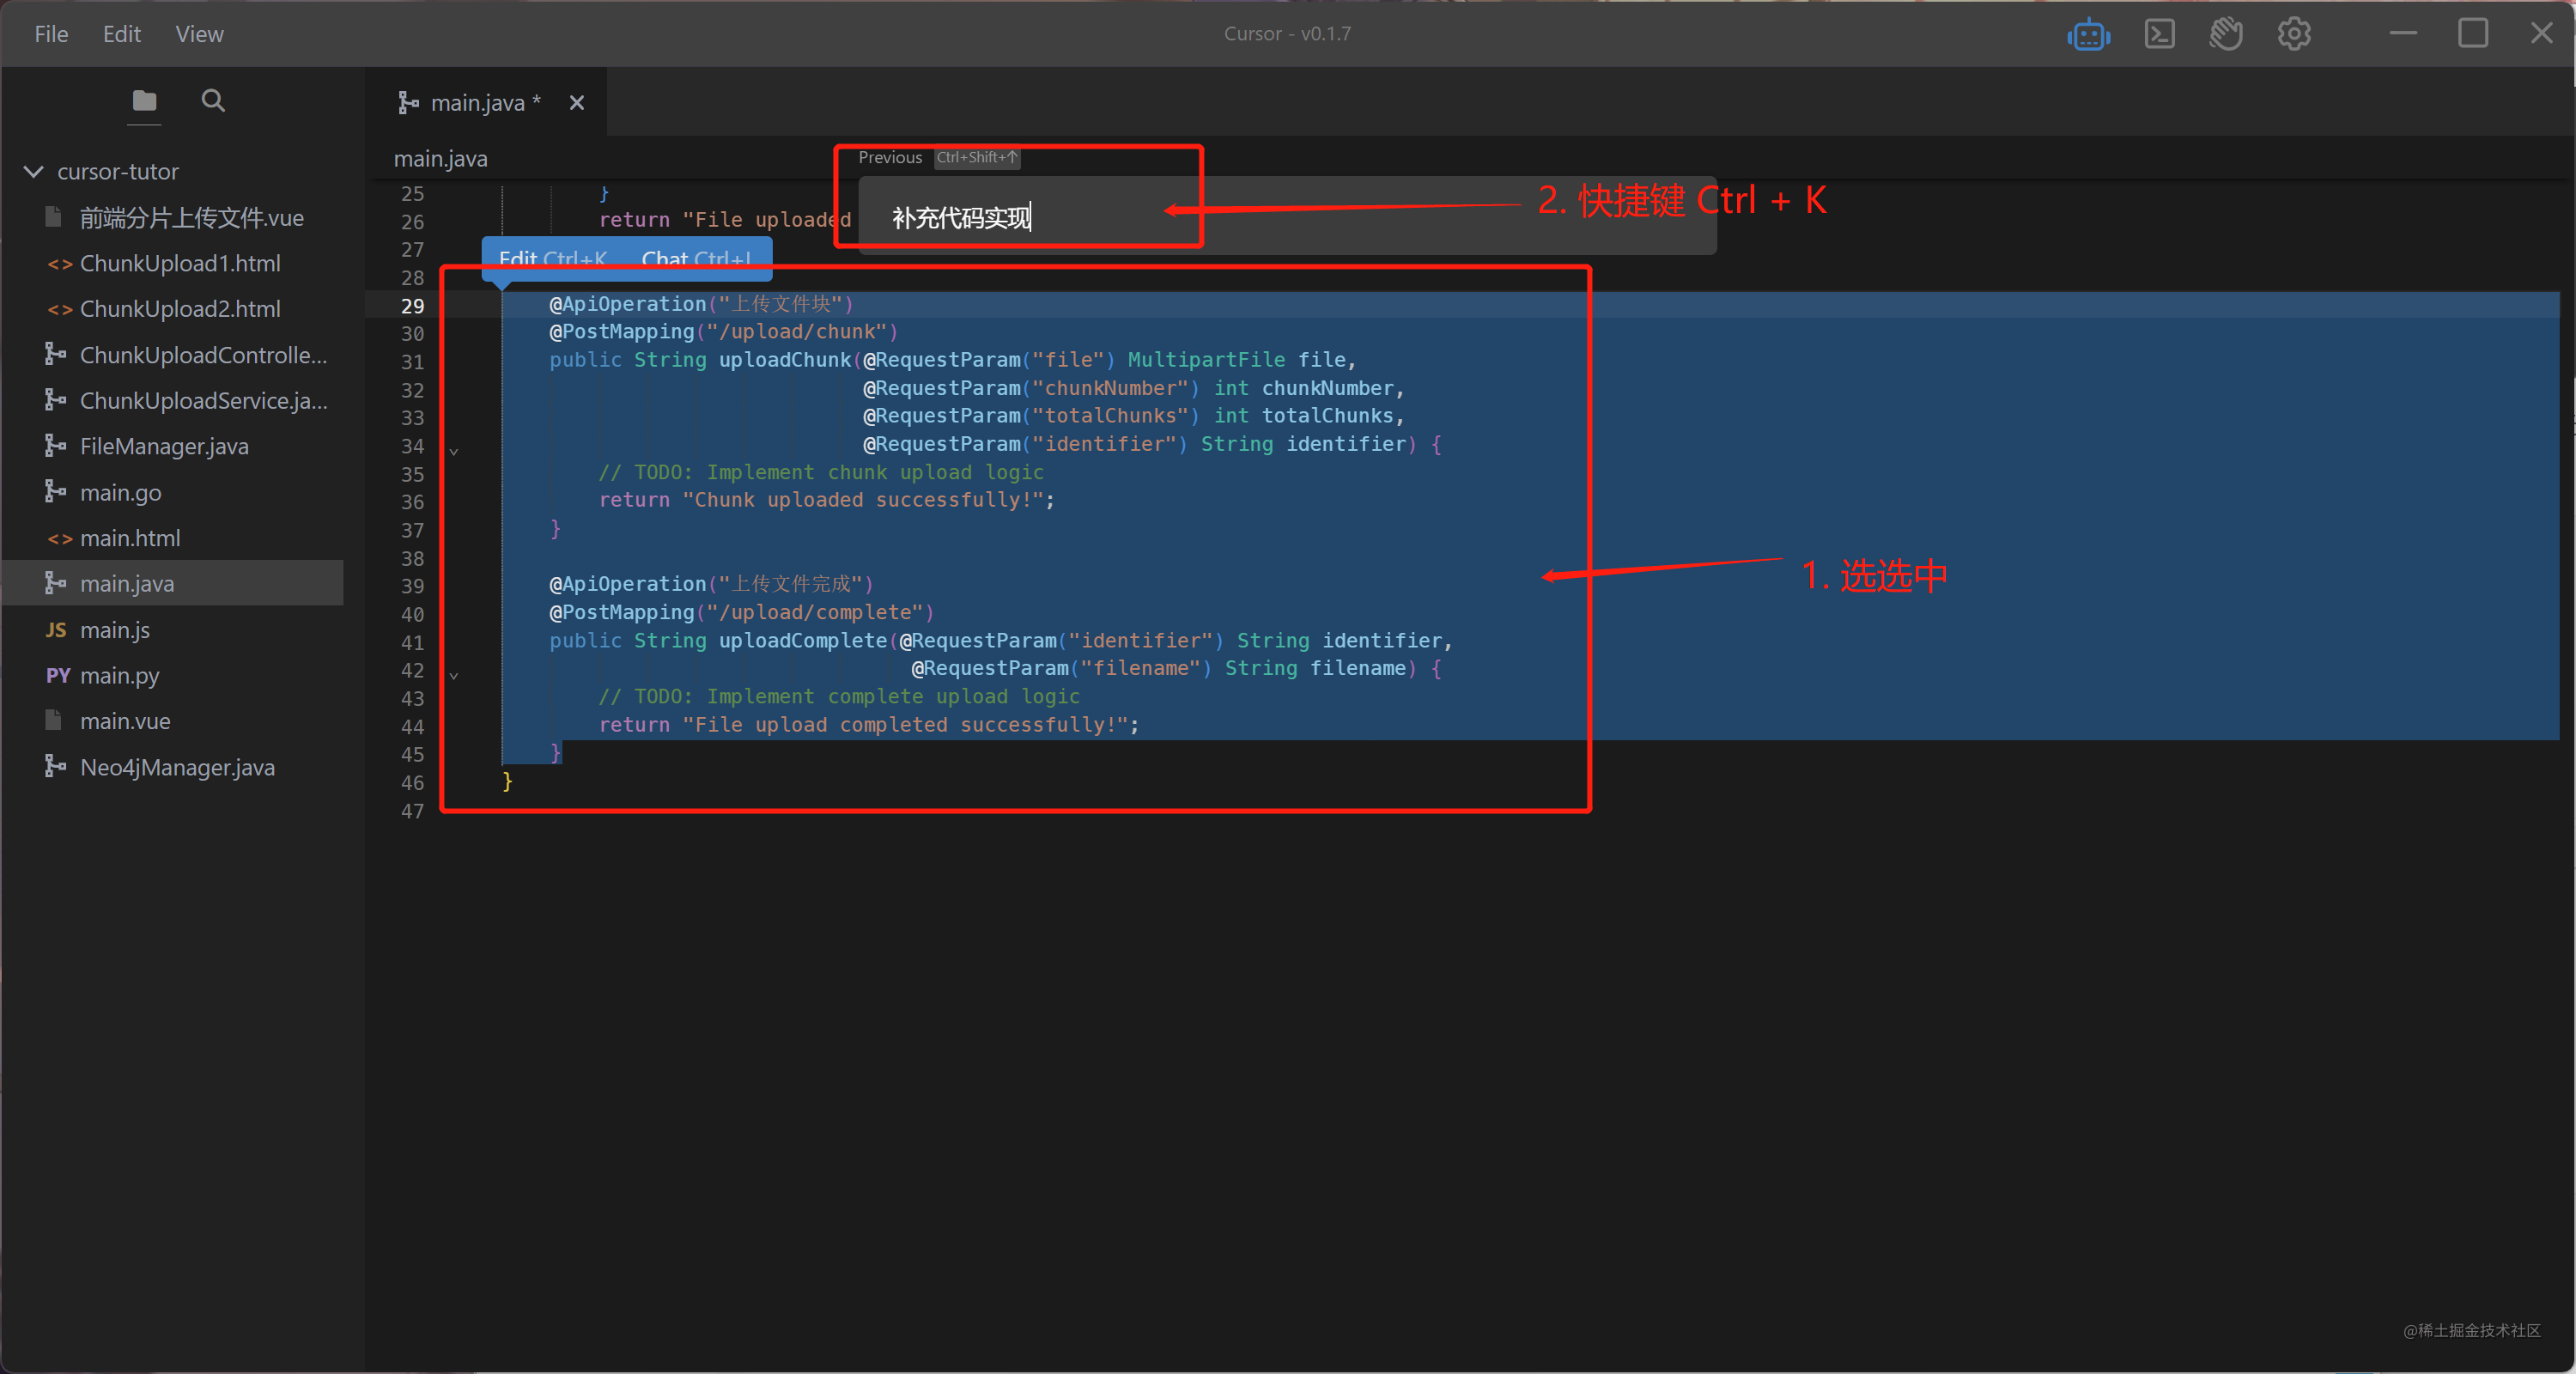Open main.py from file tree

[x=120, y=676]
